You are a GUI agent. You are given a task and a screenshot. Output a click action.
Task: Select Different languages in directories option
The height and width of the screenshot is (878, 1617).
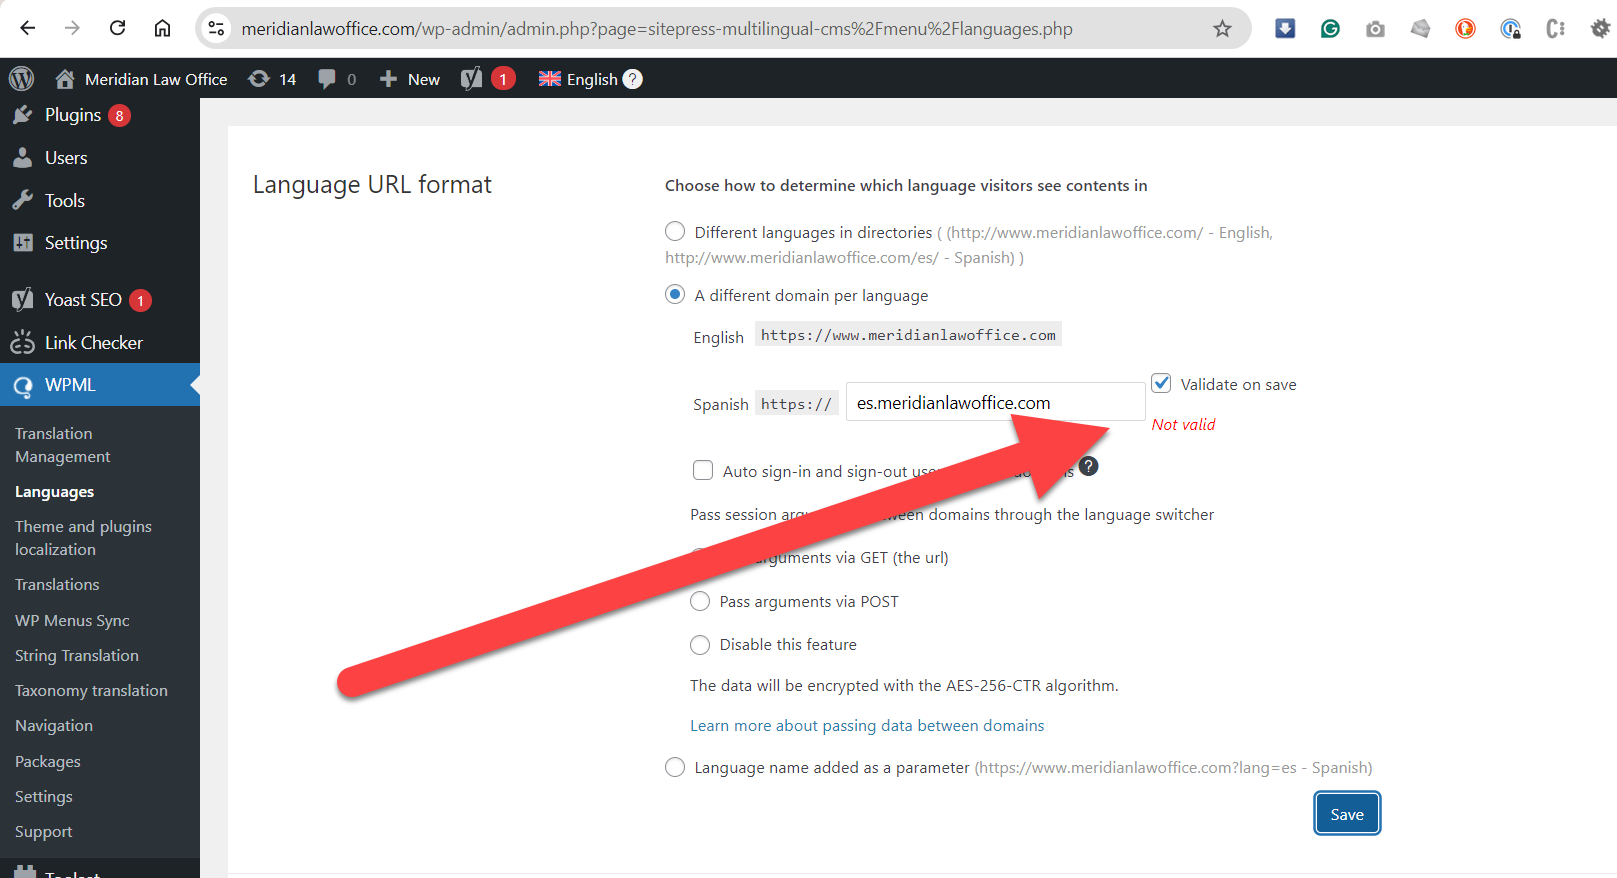tap(675, 232)
